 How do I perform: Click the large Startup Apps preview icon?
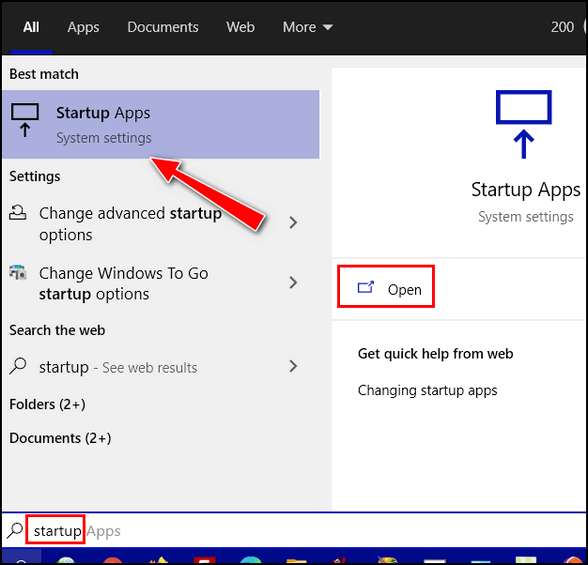(524, 124)
